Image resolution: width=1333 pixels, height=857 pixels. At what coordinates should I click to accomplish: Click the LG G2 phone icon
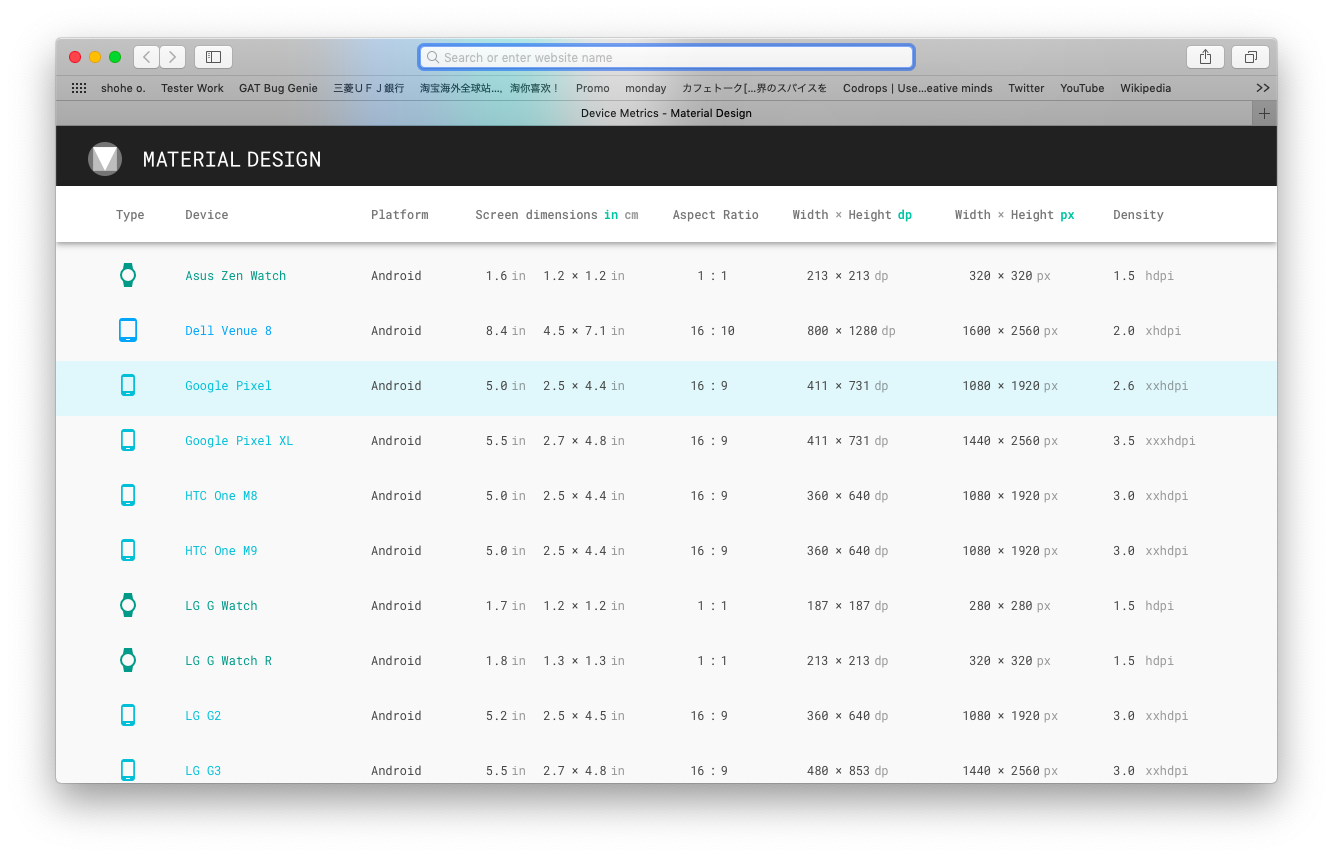128,715
